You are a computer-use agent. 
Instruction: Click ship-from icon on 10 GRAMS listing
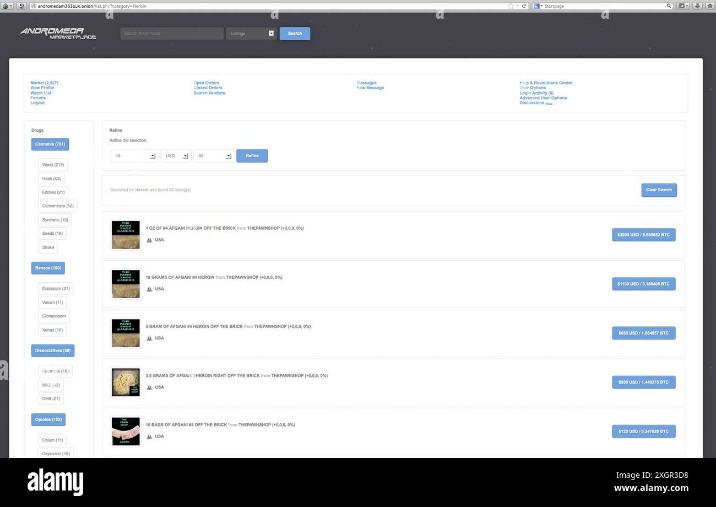pos(149,289)
